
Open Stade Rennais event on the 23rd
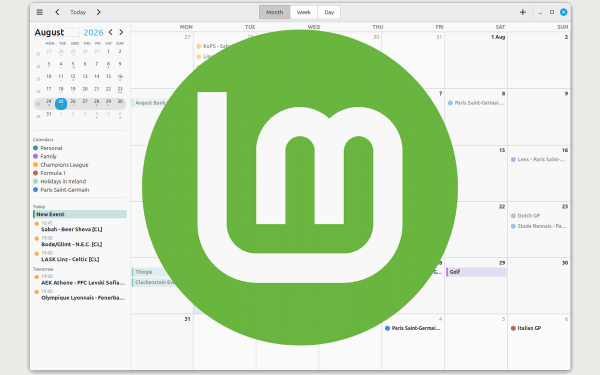(538, 226)
